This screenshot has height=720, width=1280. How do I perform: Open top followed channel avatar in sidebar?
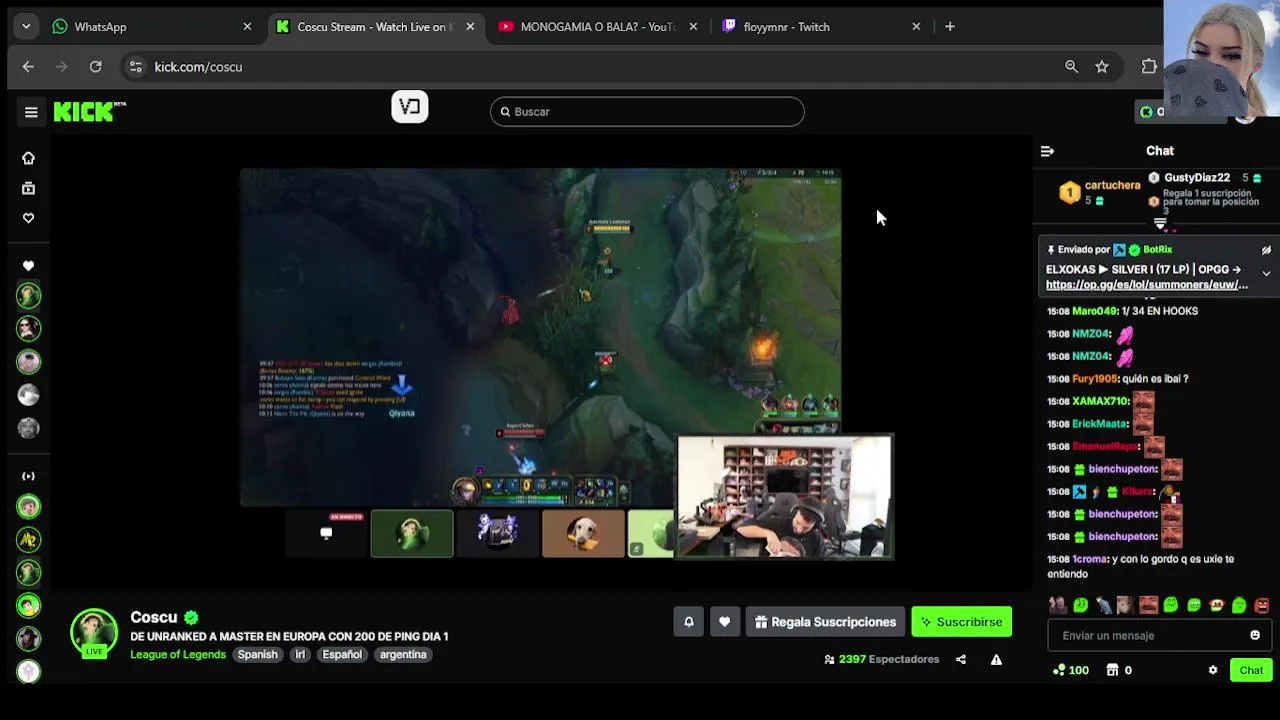(28, 296)
